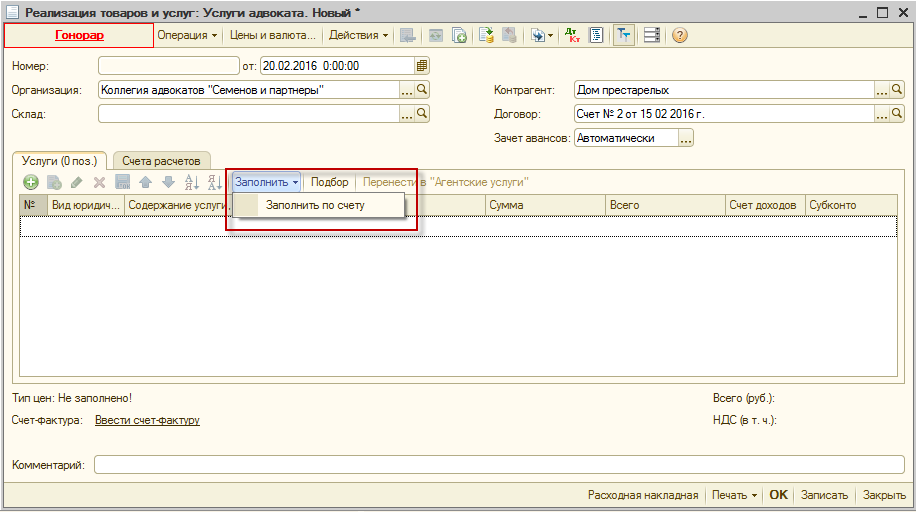The image size is (916, 512).
Task: Click into the Комментарий text field
Action: [x=498, y=465]
